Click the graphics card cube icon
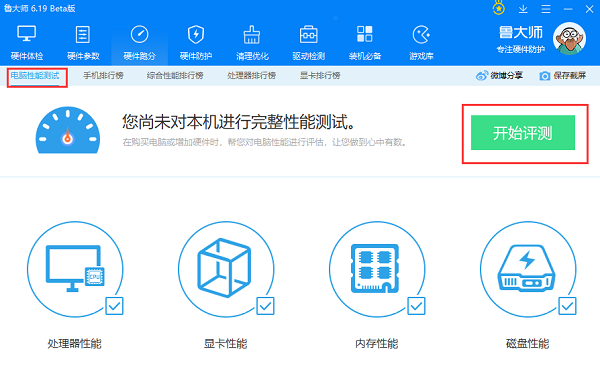This screenshot has height=390, width=600. [224, 268]
